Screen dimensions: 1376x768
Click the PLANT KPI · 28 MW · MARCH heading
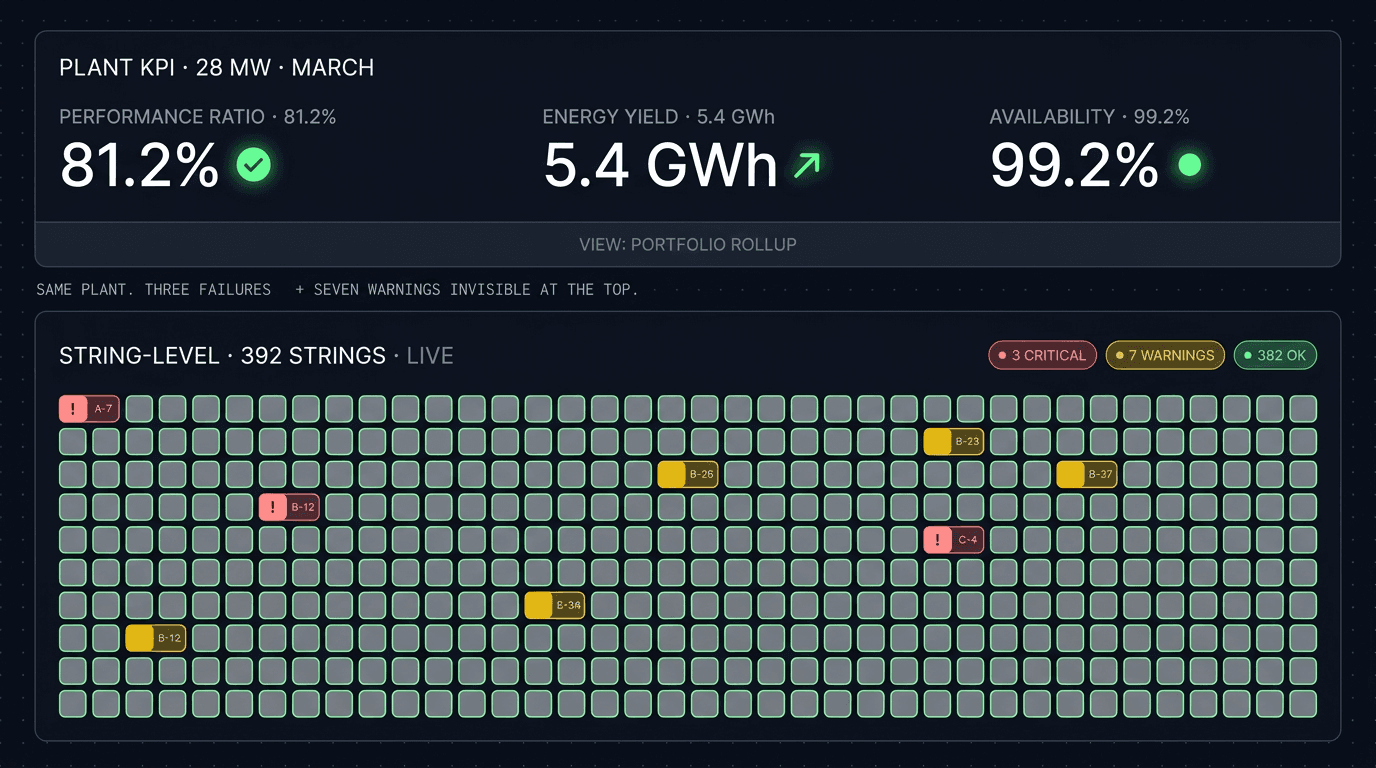(x=217, y=68)
